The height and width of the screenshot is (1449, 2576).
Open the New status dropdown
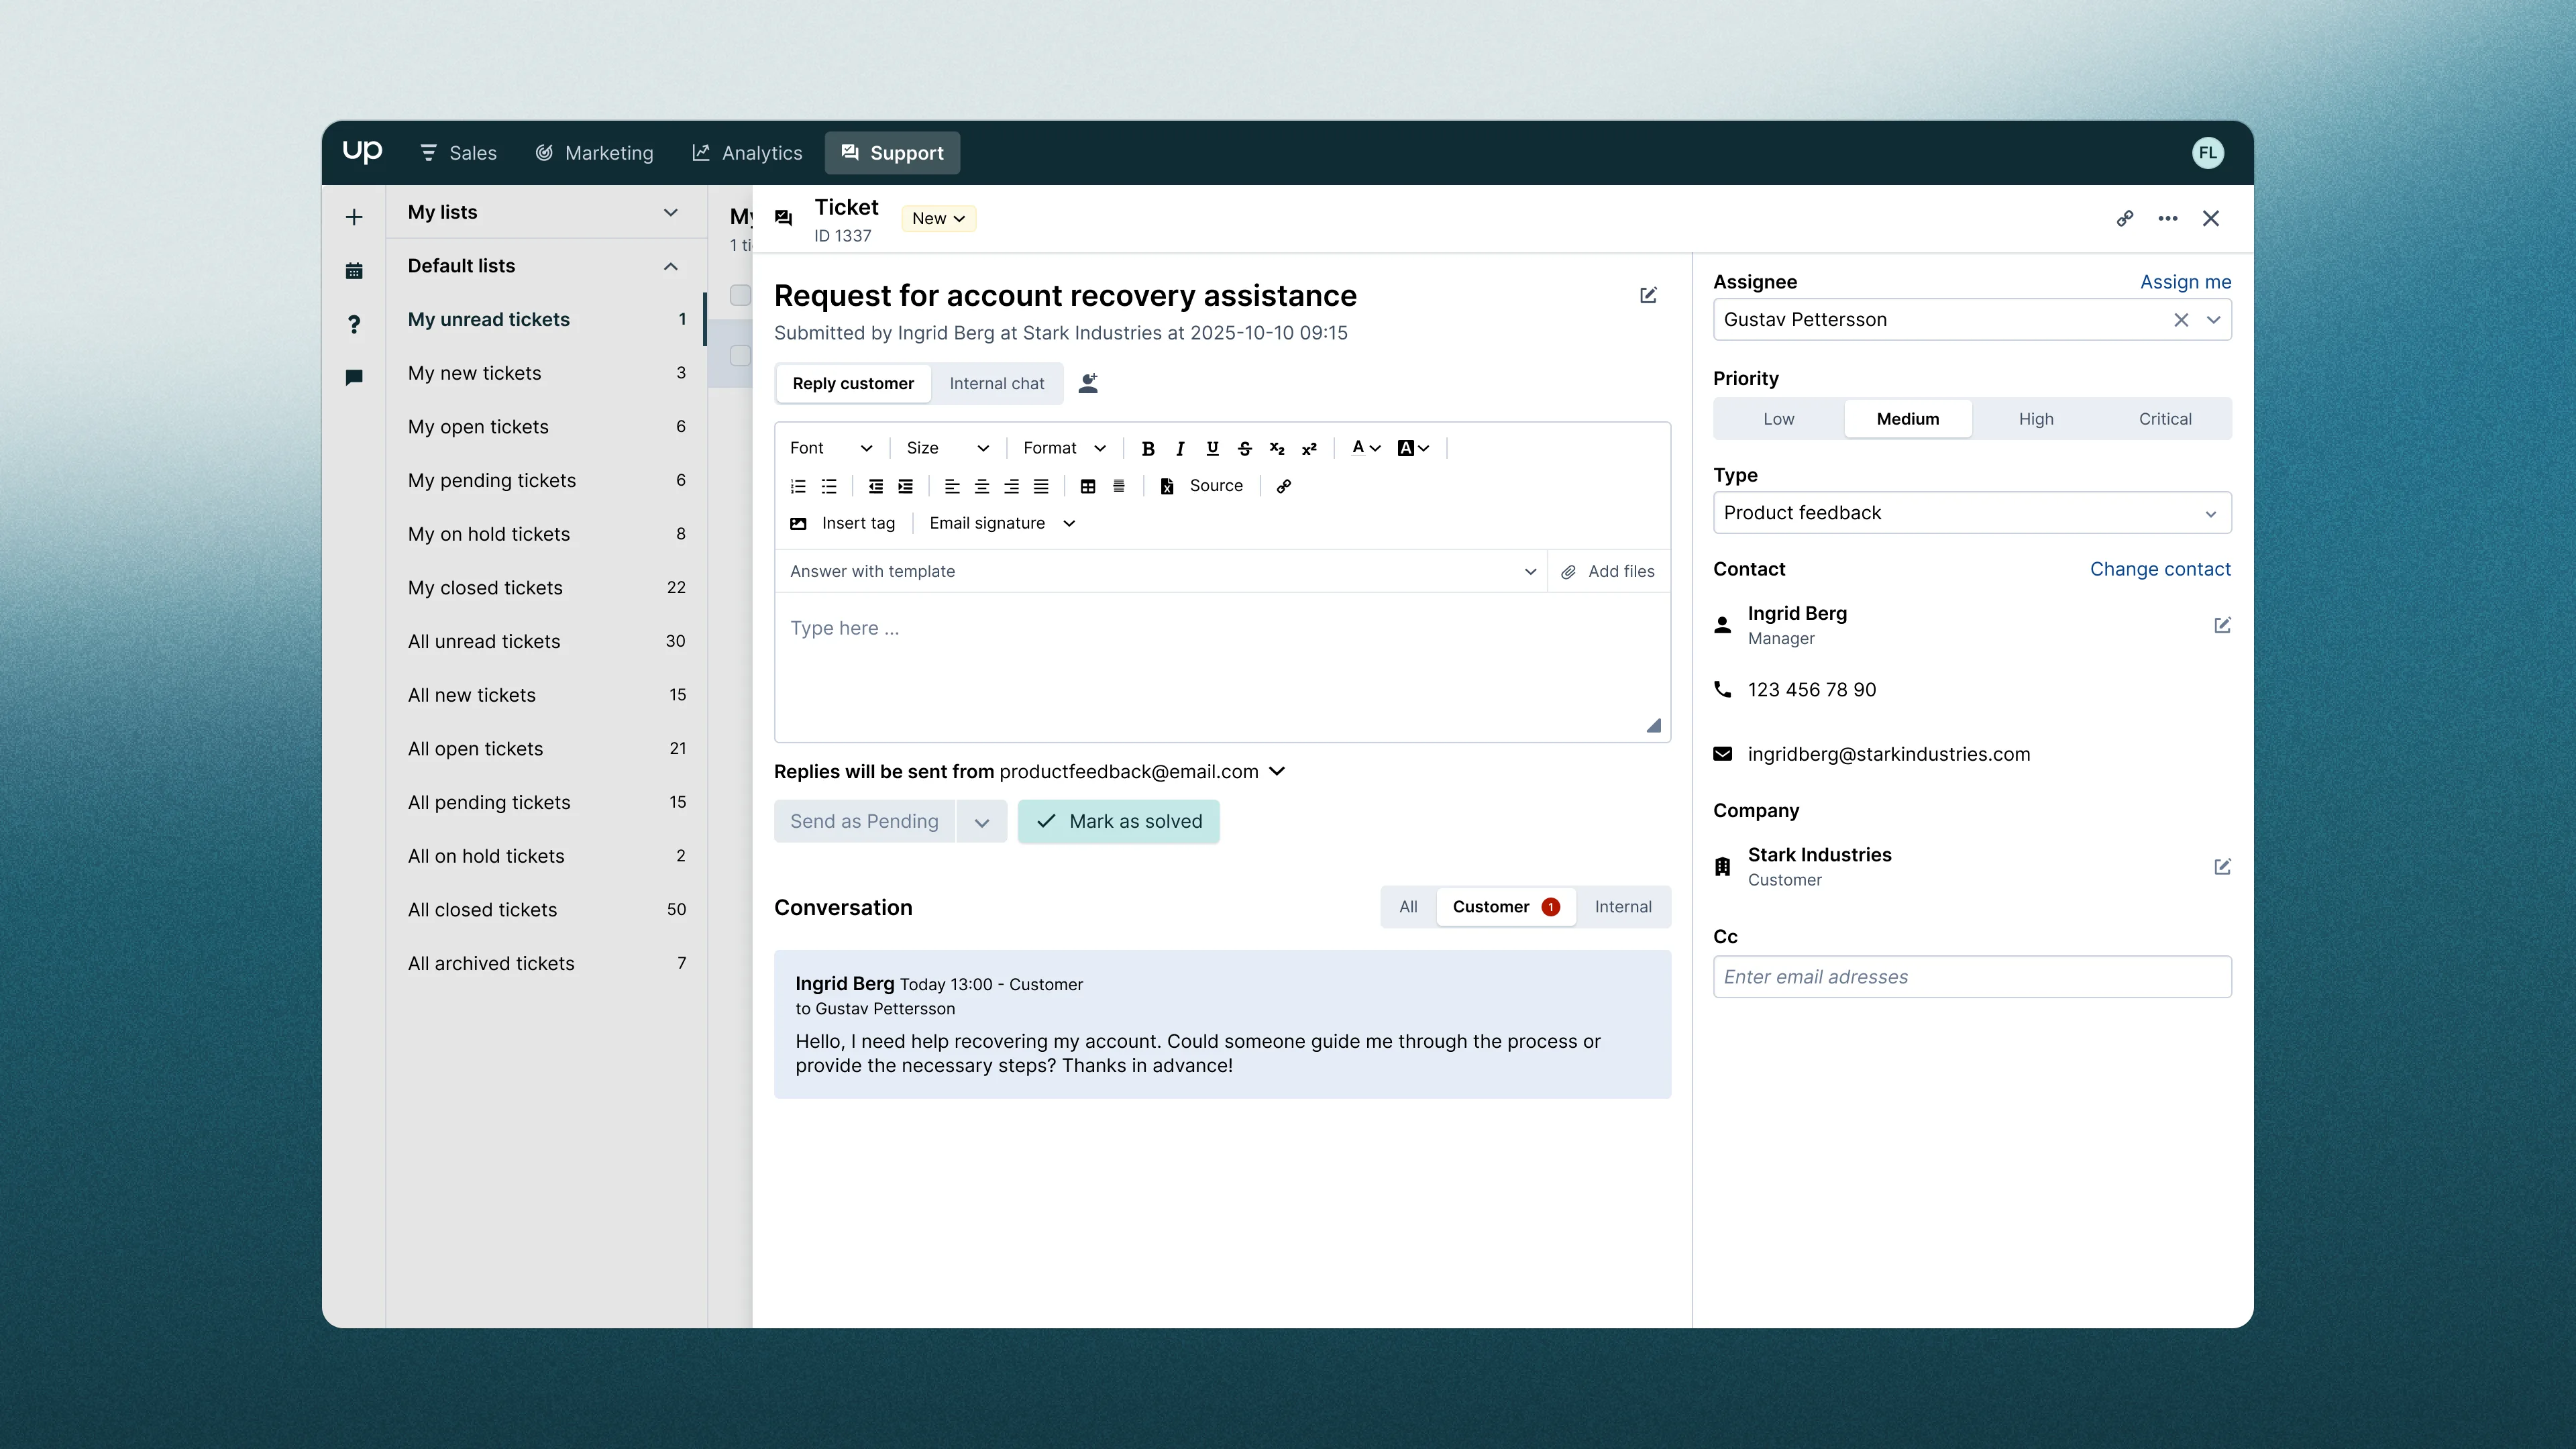pyautogui.click(x=938, y=218)
